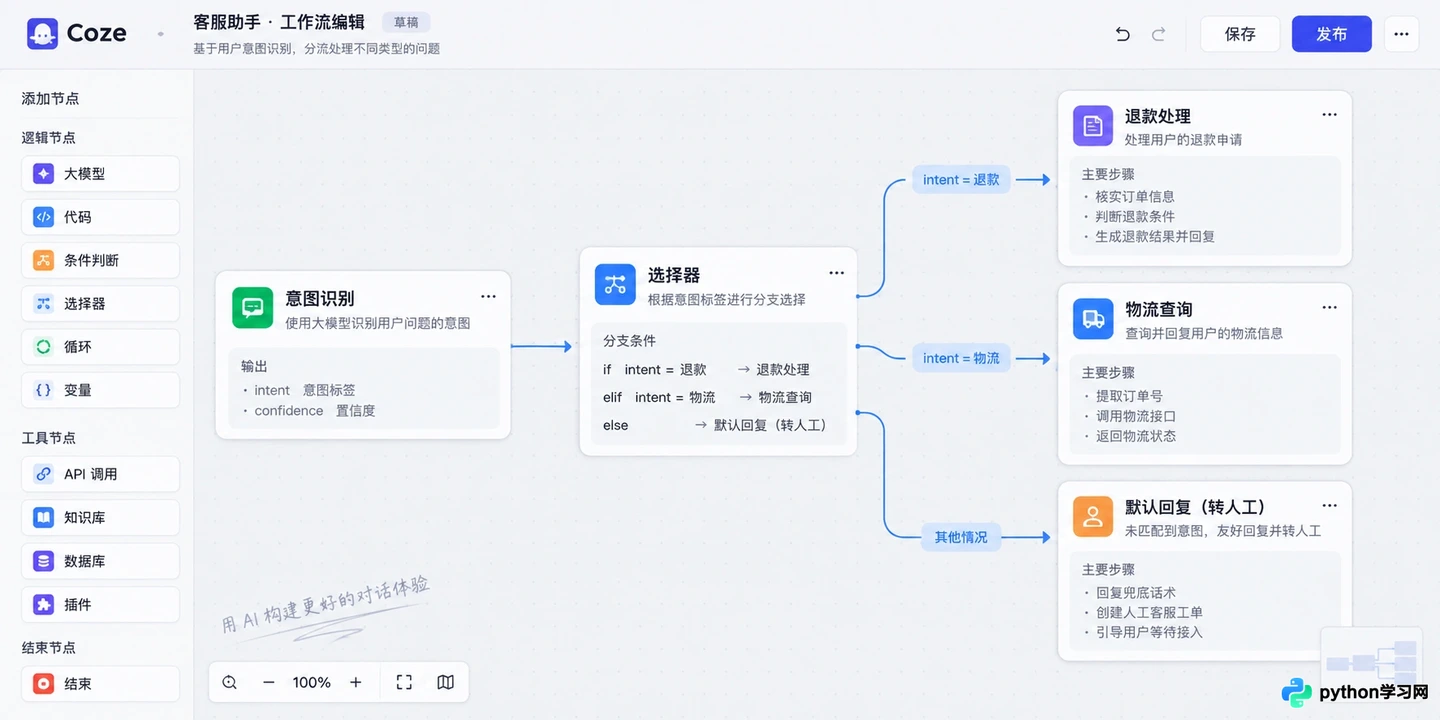Click the zoom search icon
This screenshot has height=720, width=1440.
pyautogui.click(x=230, y=682)
